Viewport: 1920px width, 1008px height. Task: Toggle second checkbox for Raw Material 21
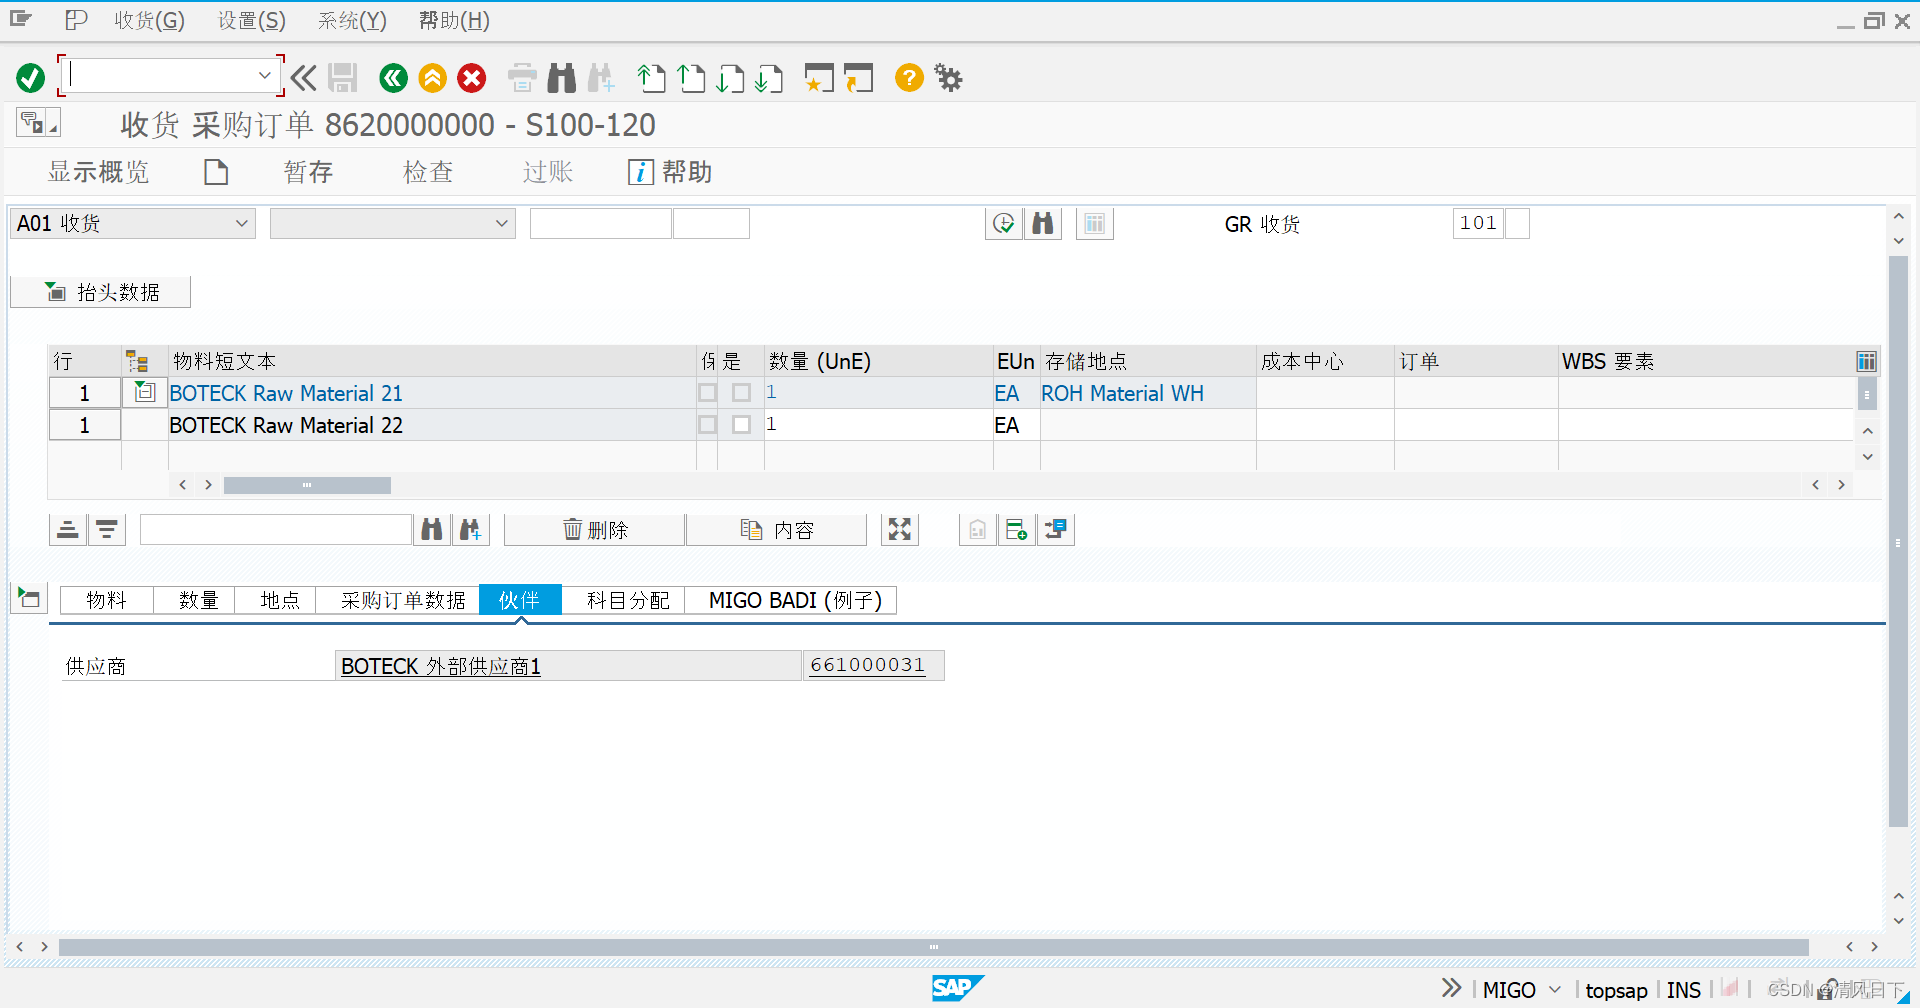[741, 393]
